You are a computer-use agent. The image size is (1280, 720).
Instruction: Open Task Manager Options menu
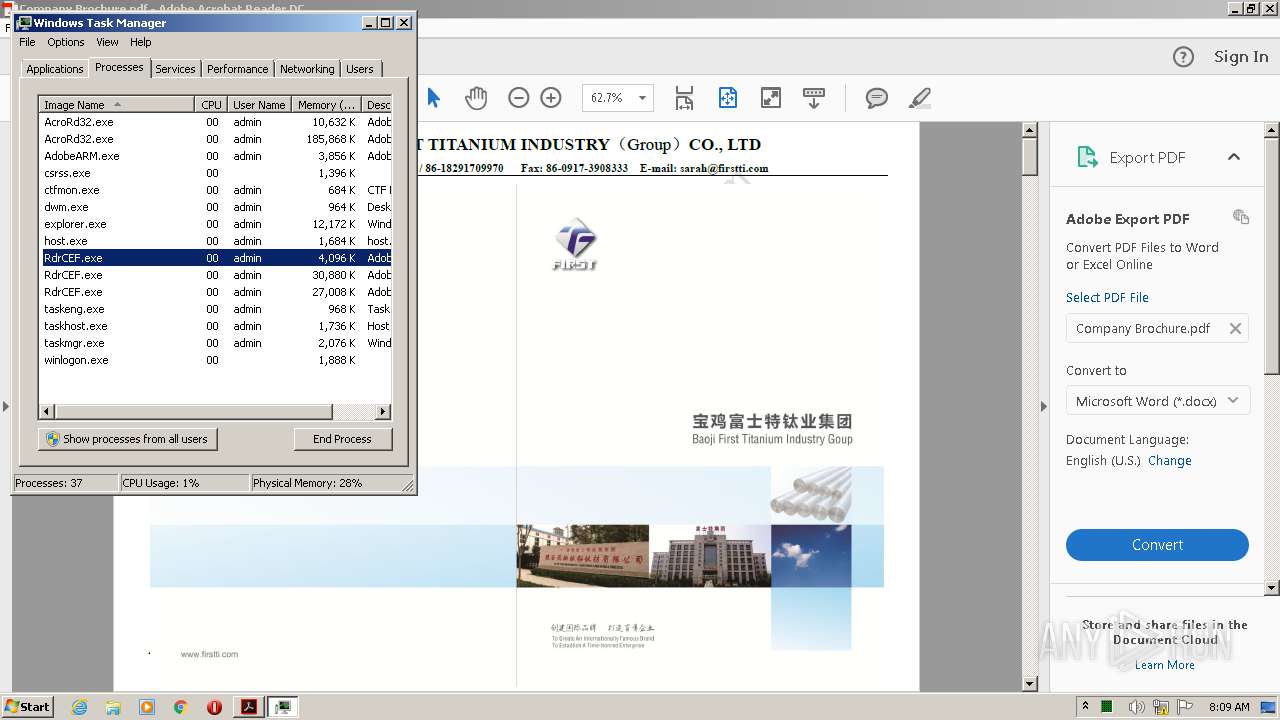[66, 42]
